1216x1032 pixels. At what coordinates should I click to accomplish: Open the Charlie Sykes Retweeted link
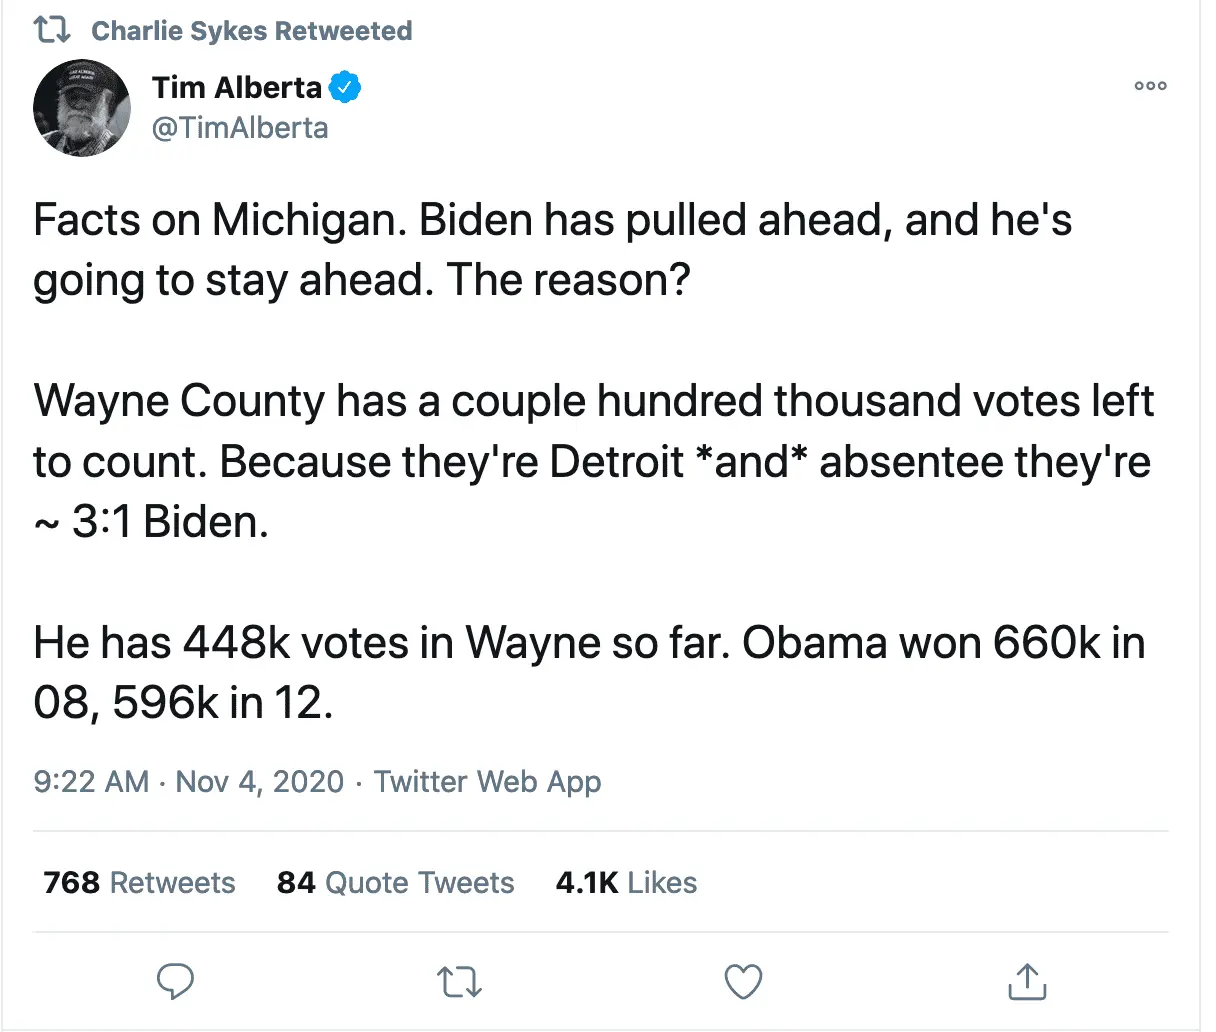[251, 31]
